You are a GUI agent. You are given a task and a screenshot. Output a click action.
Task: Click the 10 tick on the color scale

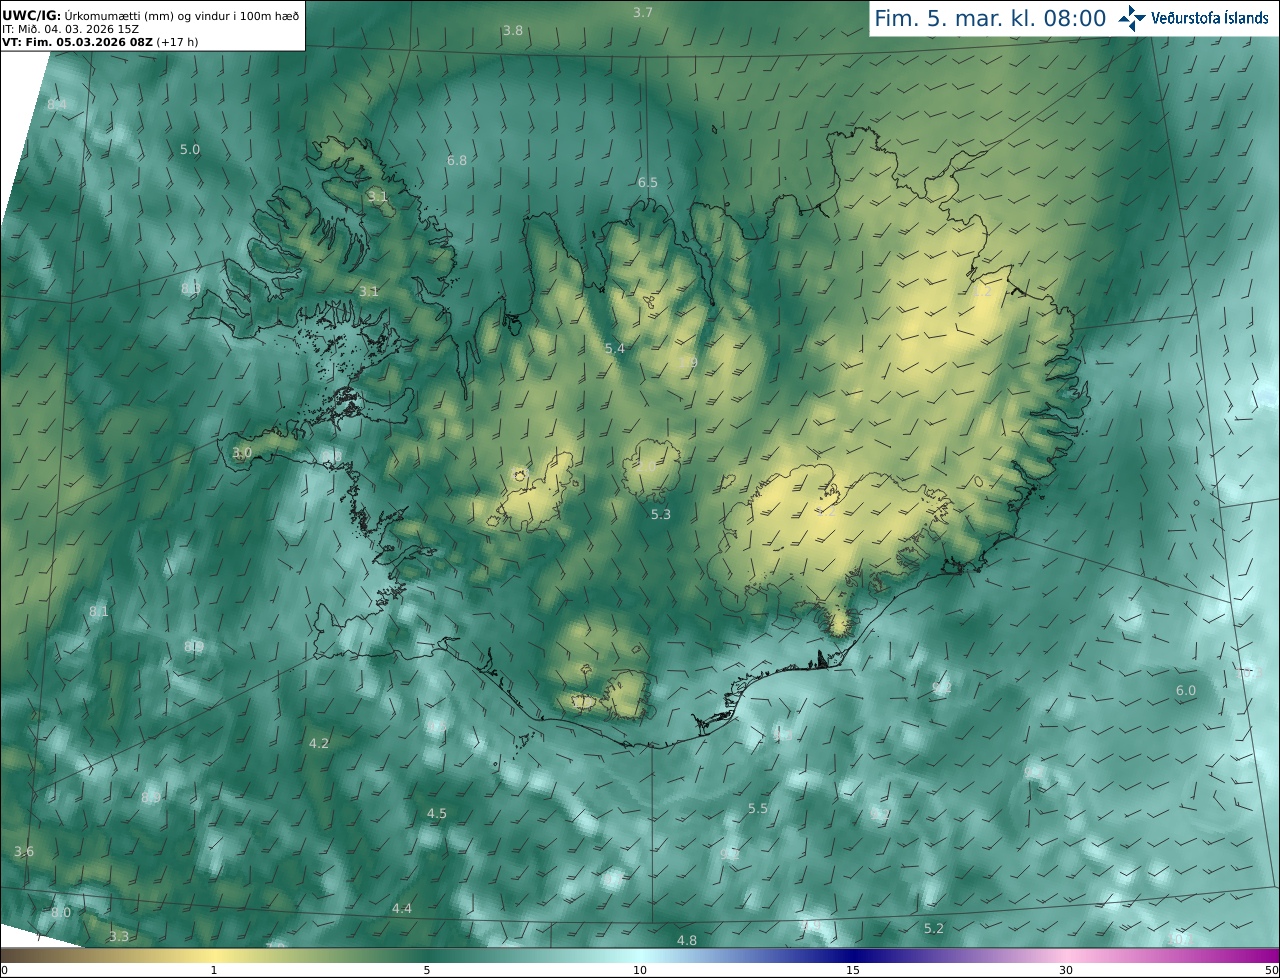(x=640, y=970)
